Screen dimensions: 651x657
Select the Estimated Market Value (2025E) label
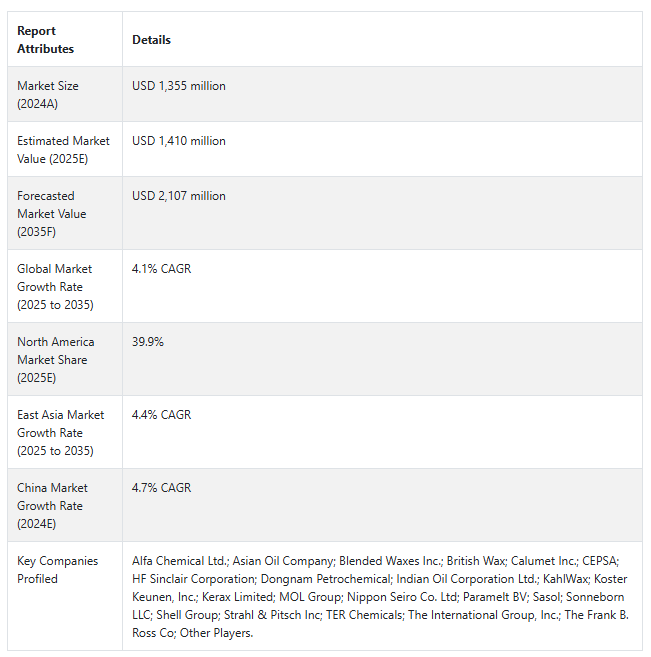pos(63,150)
